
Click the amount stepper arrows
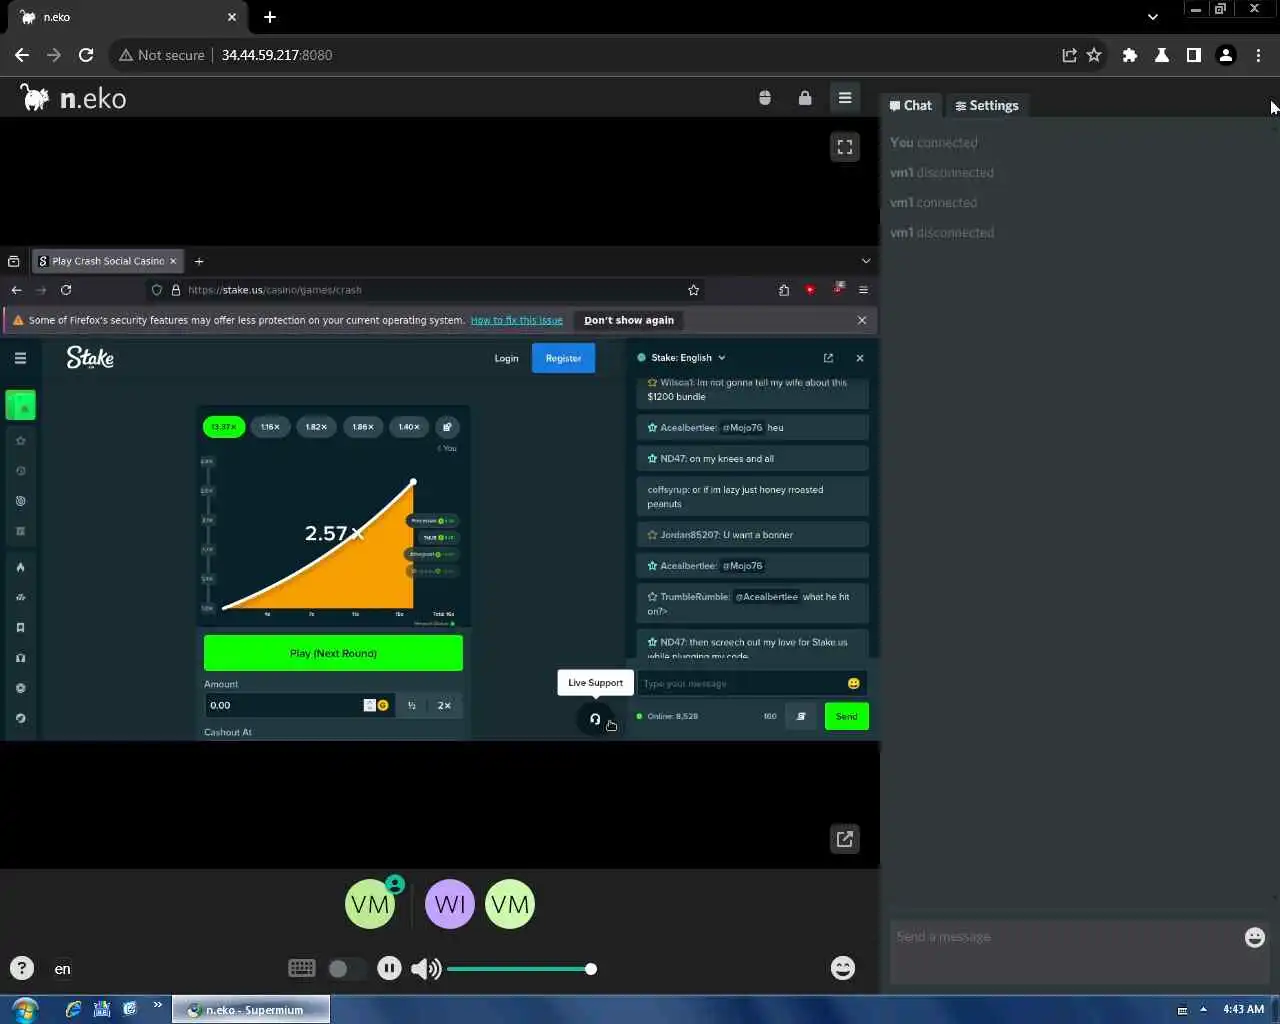[x=369, y=705]
